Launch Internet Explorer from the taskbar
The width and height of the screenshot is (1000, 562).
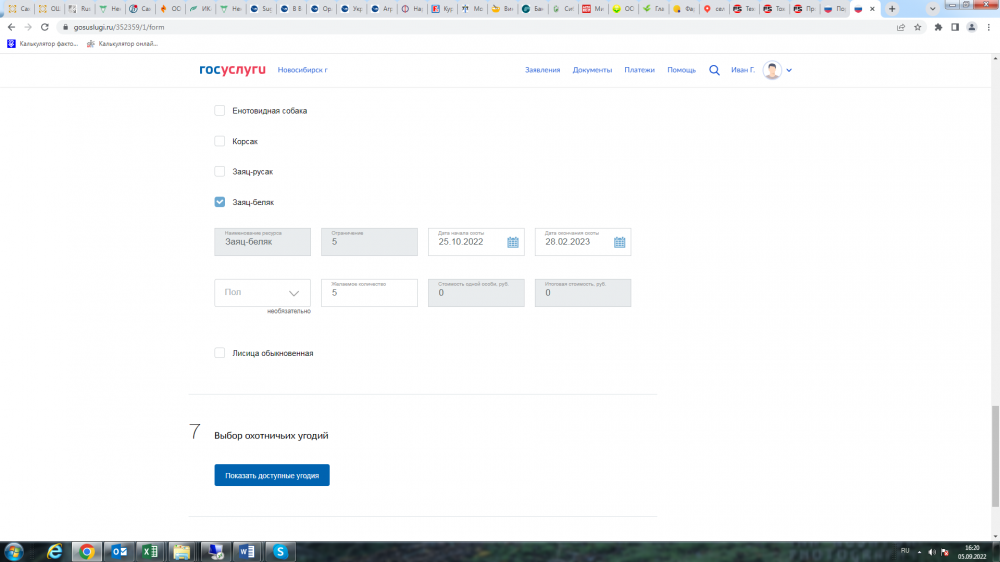click(x=55, y=552)
